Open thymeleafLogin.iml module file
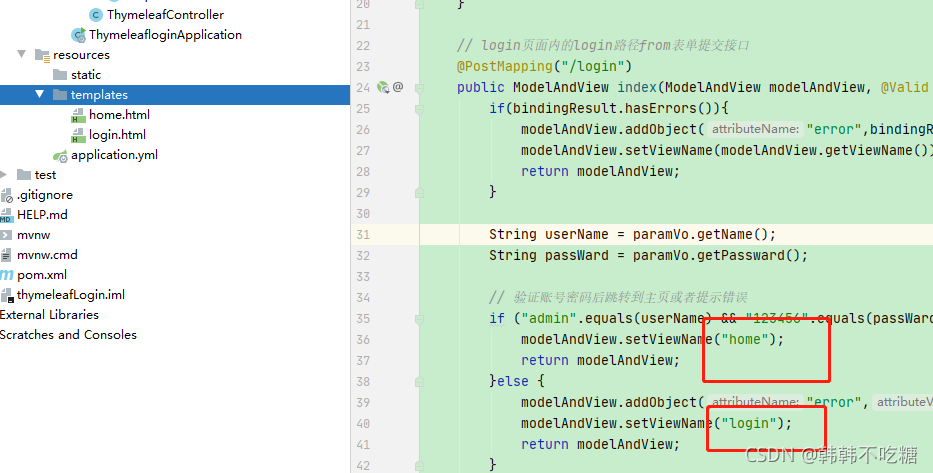The height and width of the screenshot is (473, 933). [x=71, y=295]
